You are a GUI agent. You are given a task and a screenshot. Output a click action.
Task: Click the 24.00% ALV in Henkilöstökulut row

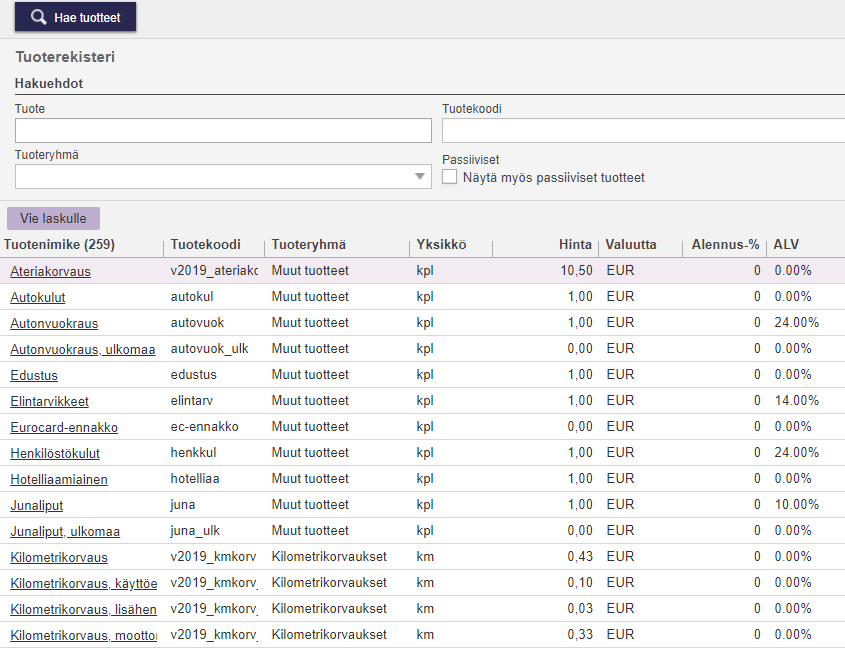pos(796,452)
